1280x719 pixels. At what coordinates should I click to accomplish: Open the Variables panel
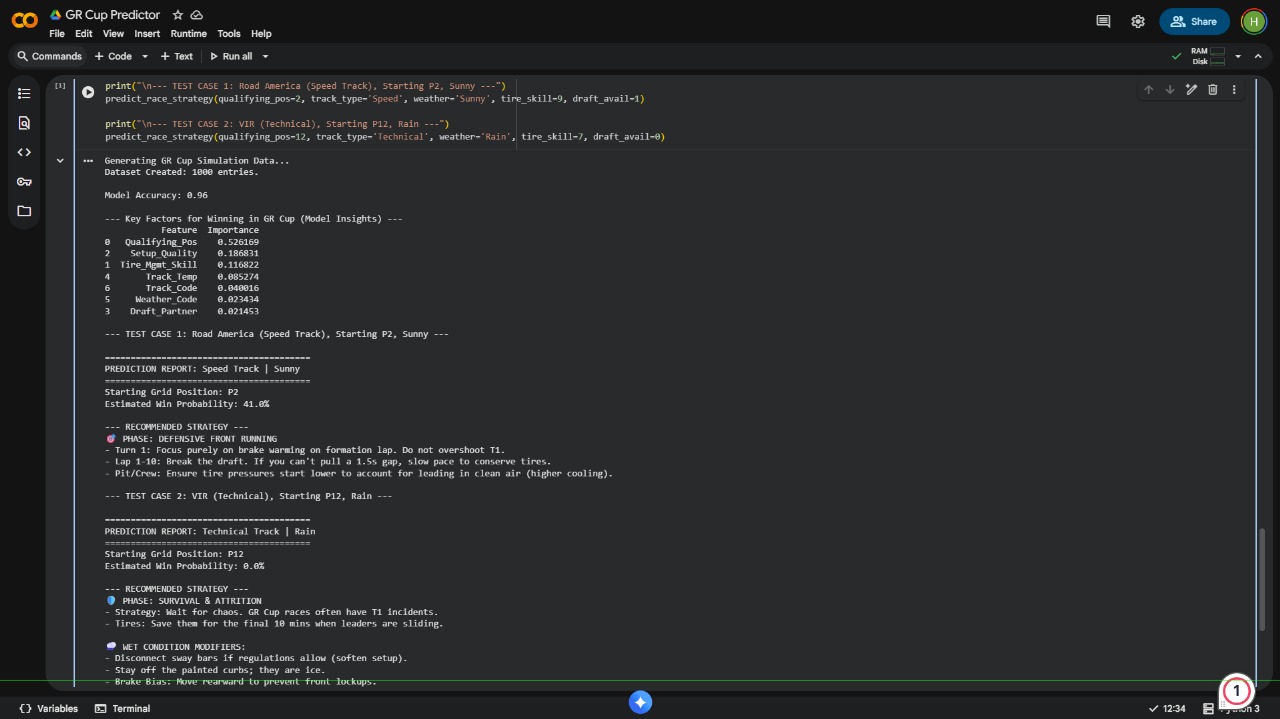pyautogui.click(x=48, y=708)
